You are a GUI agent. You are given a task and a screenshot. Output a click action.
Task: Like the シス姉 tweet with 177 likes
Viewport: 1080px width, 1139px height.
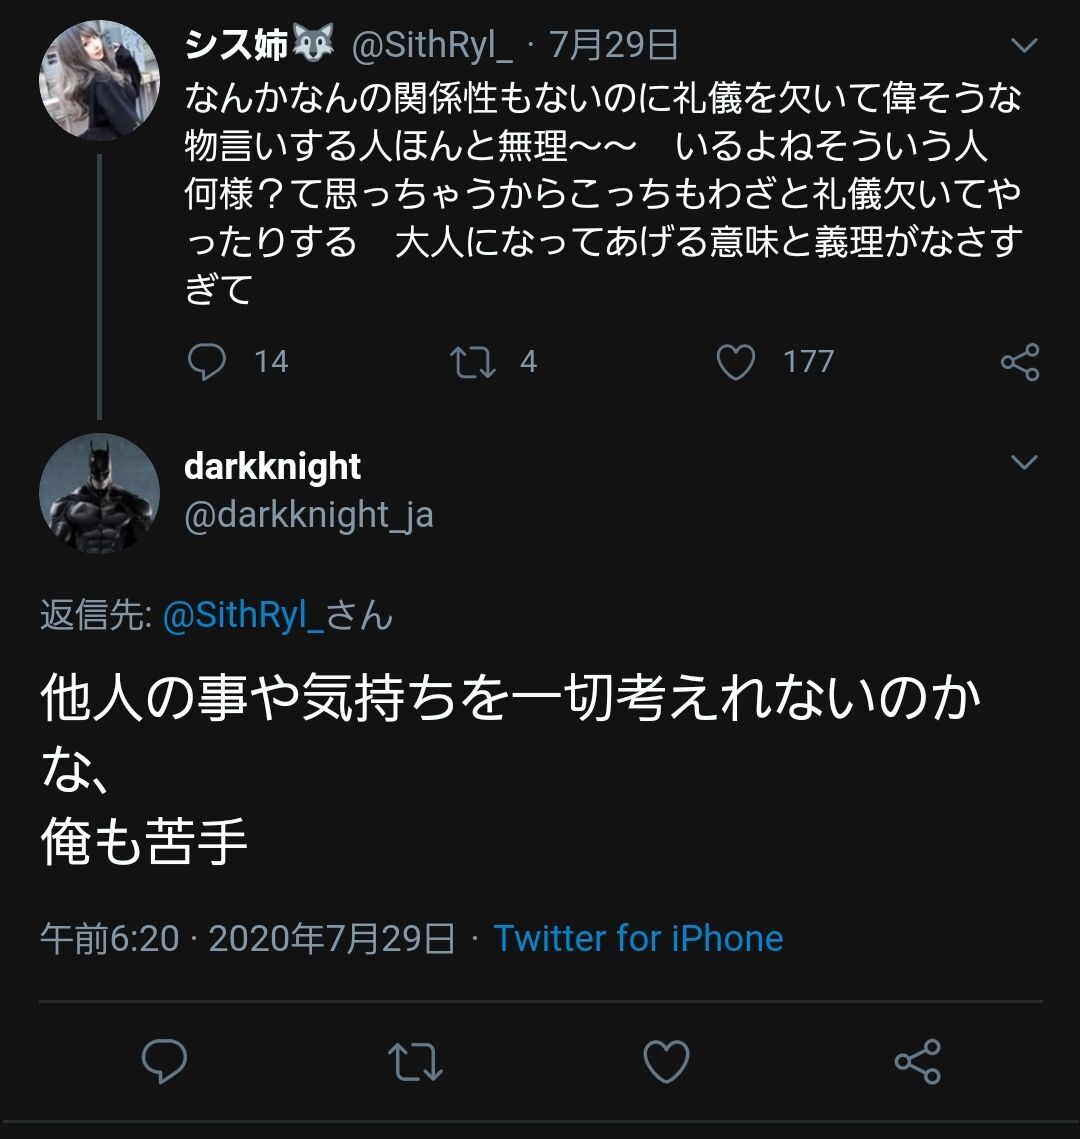pos(736,362)
